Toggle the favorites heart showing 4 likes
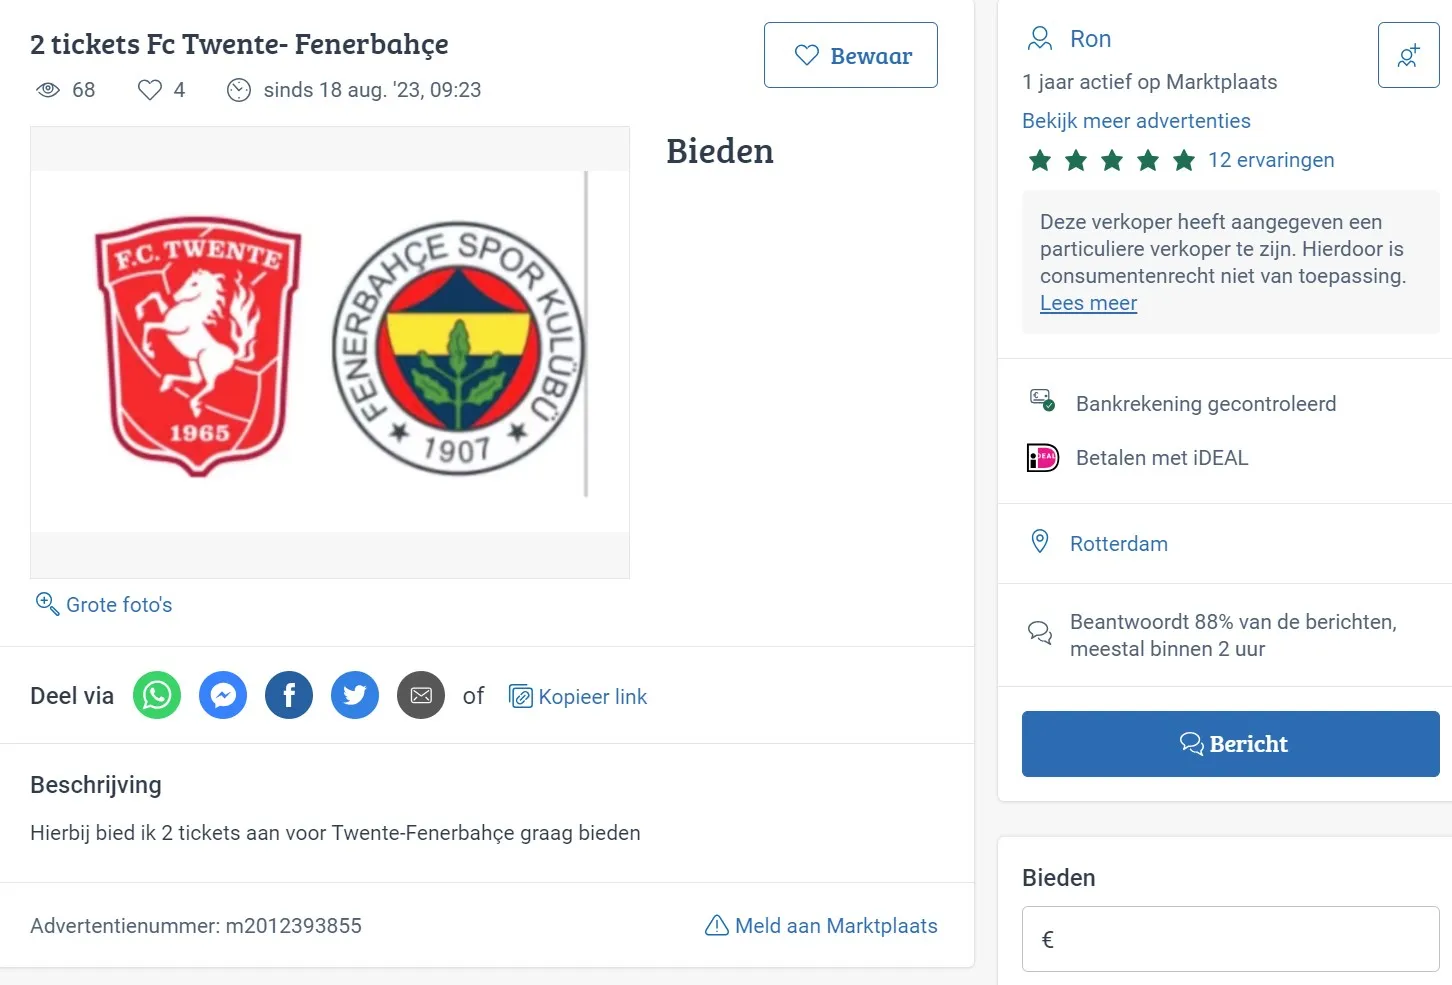1452x985 pixels. 150,90
